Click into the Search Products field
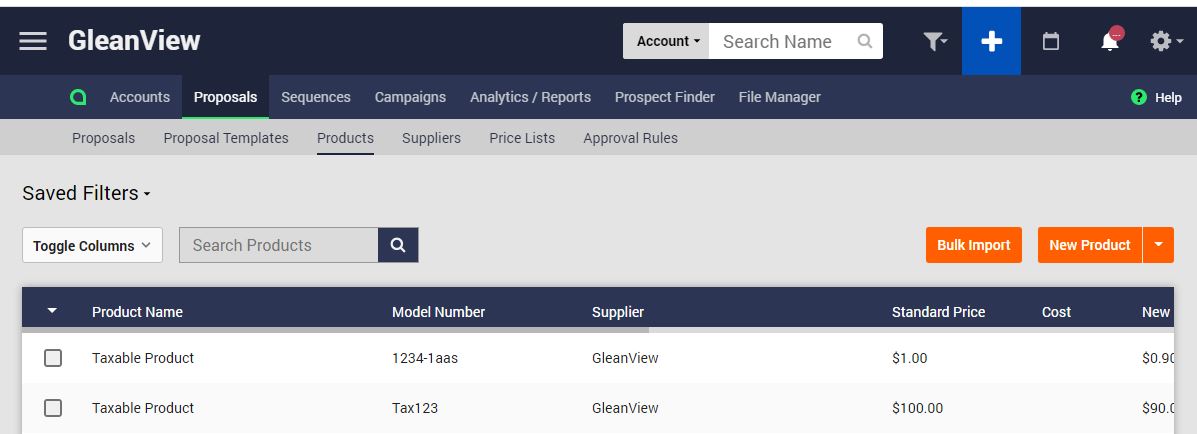Image resolution: width=1197 pixels, height=434 pixels. (x=279, y=245)
